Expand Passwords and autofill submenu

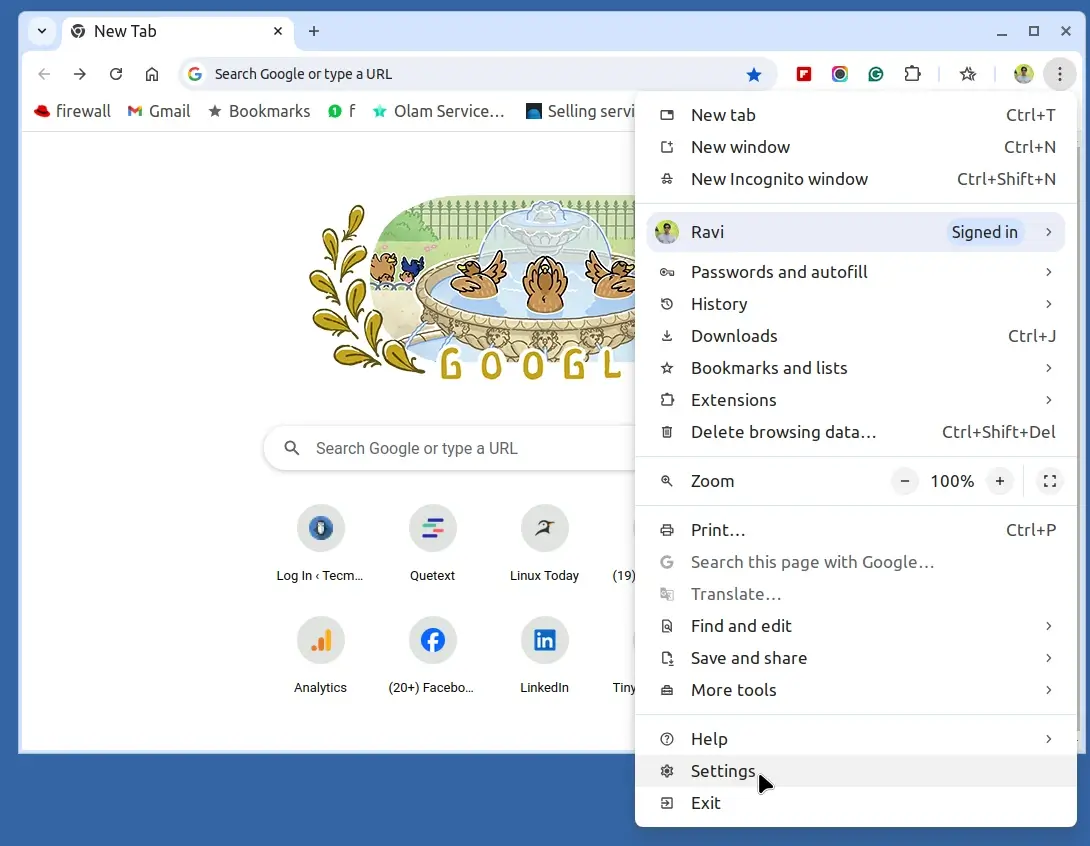856,272
